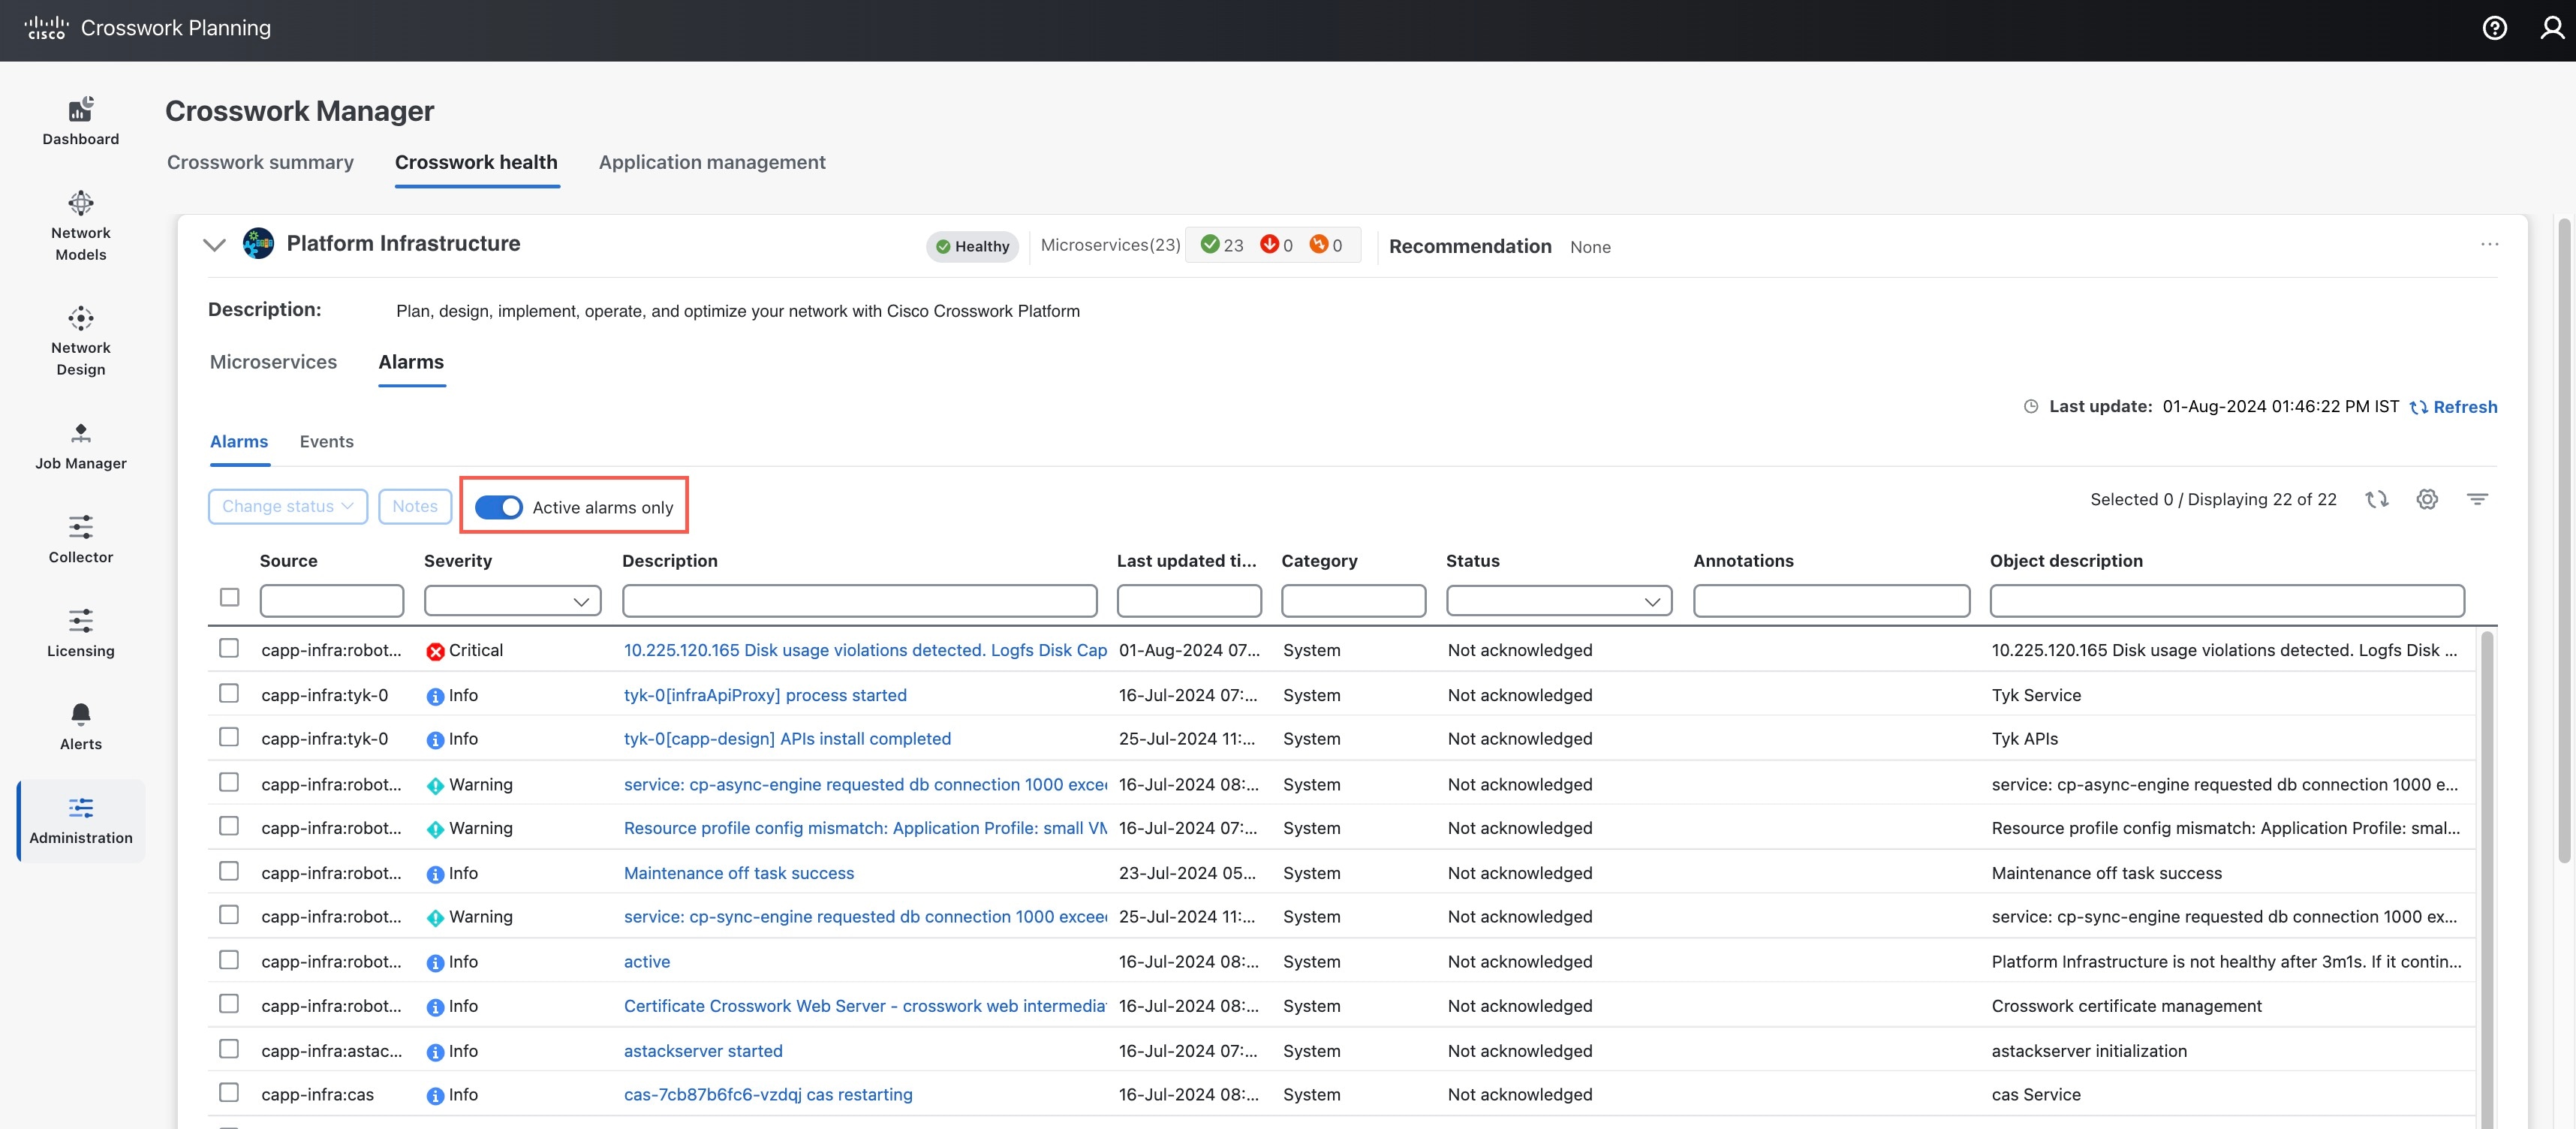Viewport: 2576px width, 1129px height.
Task: Open table column settings gear
Action: click(x=2427, y=499)
